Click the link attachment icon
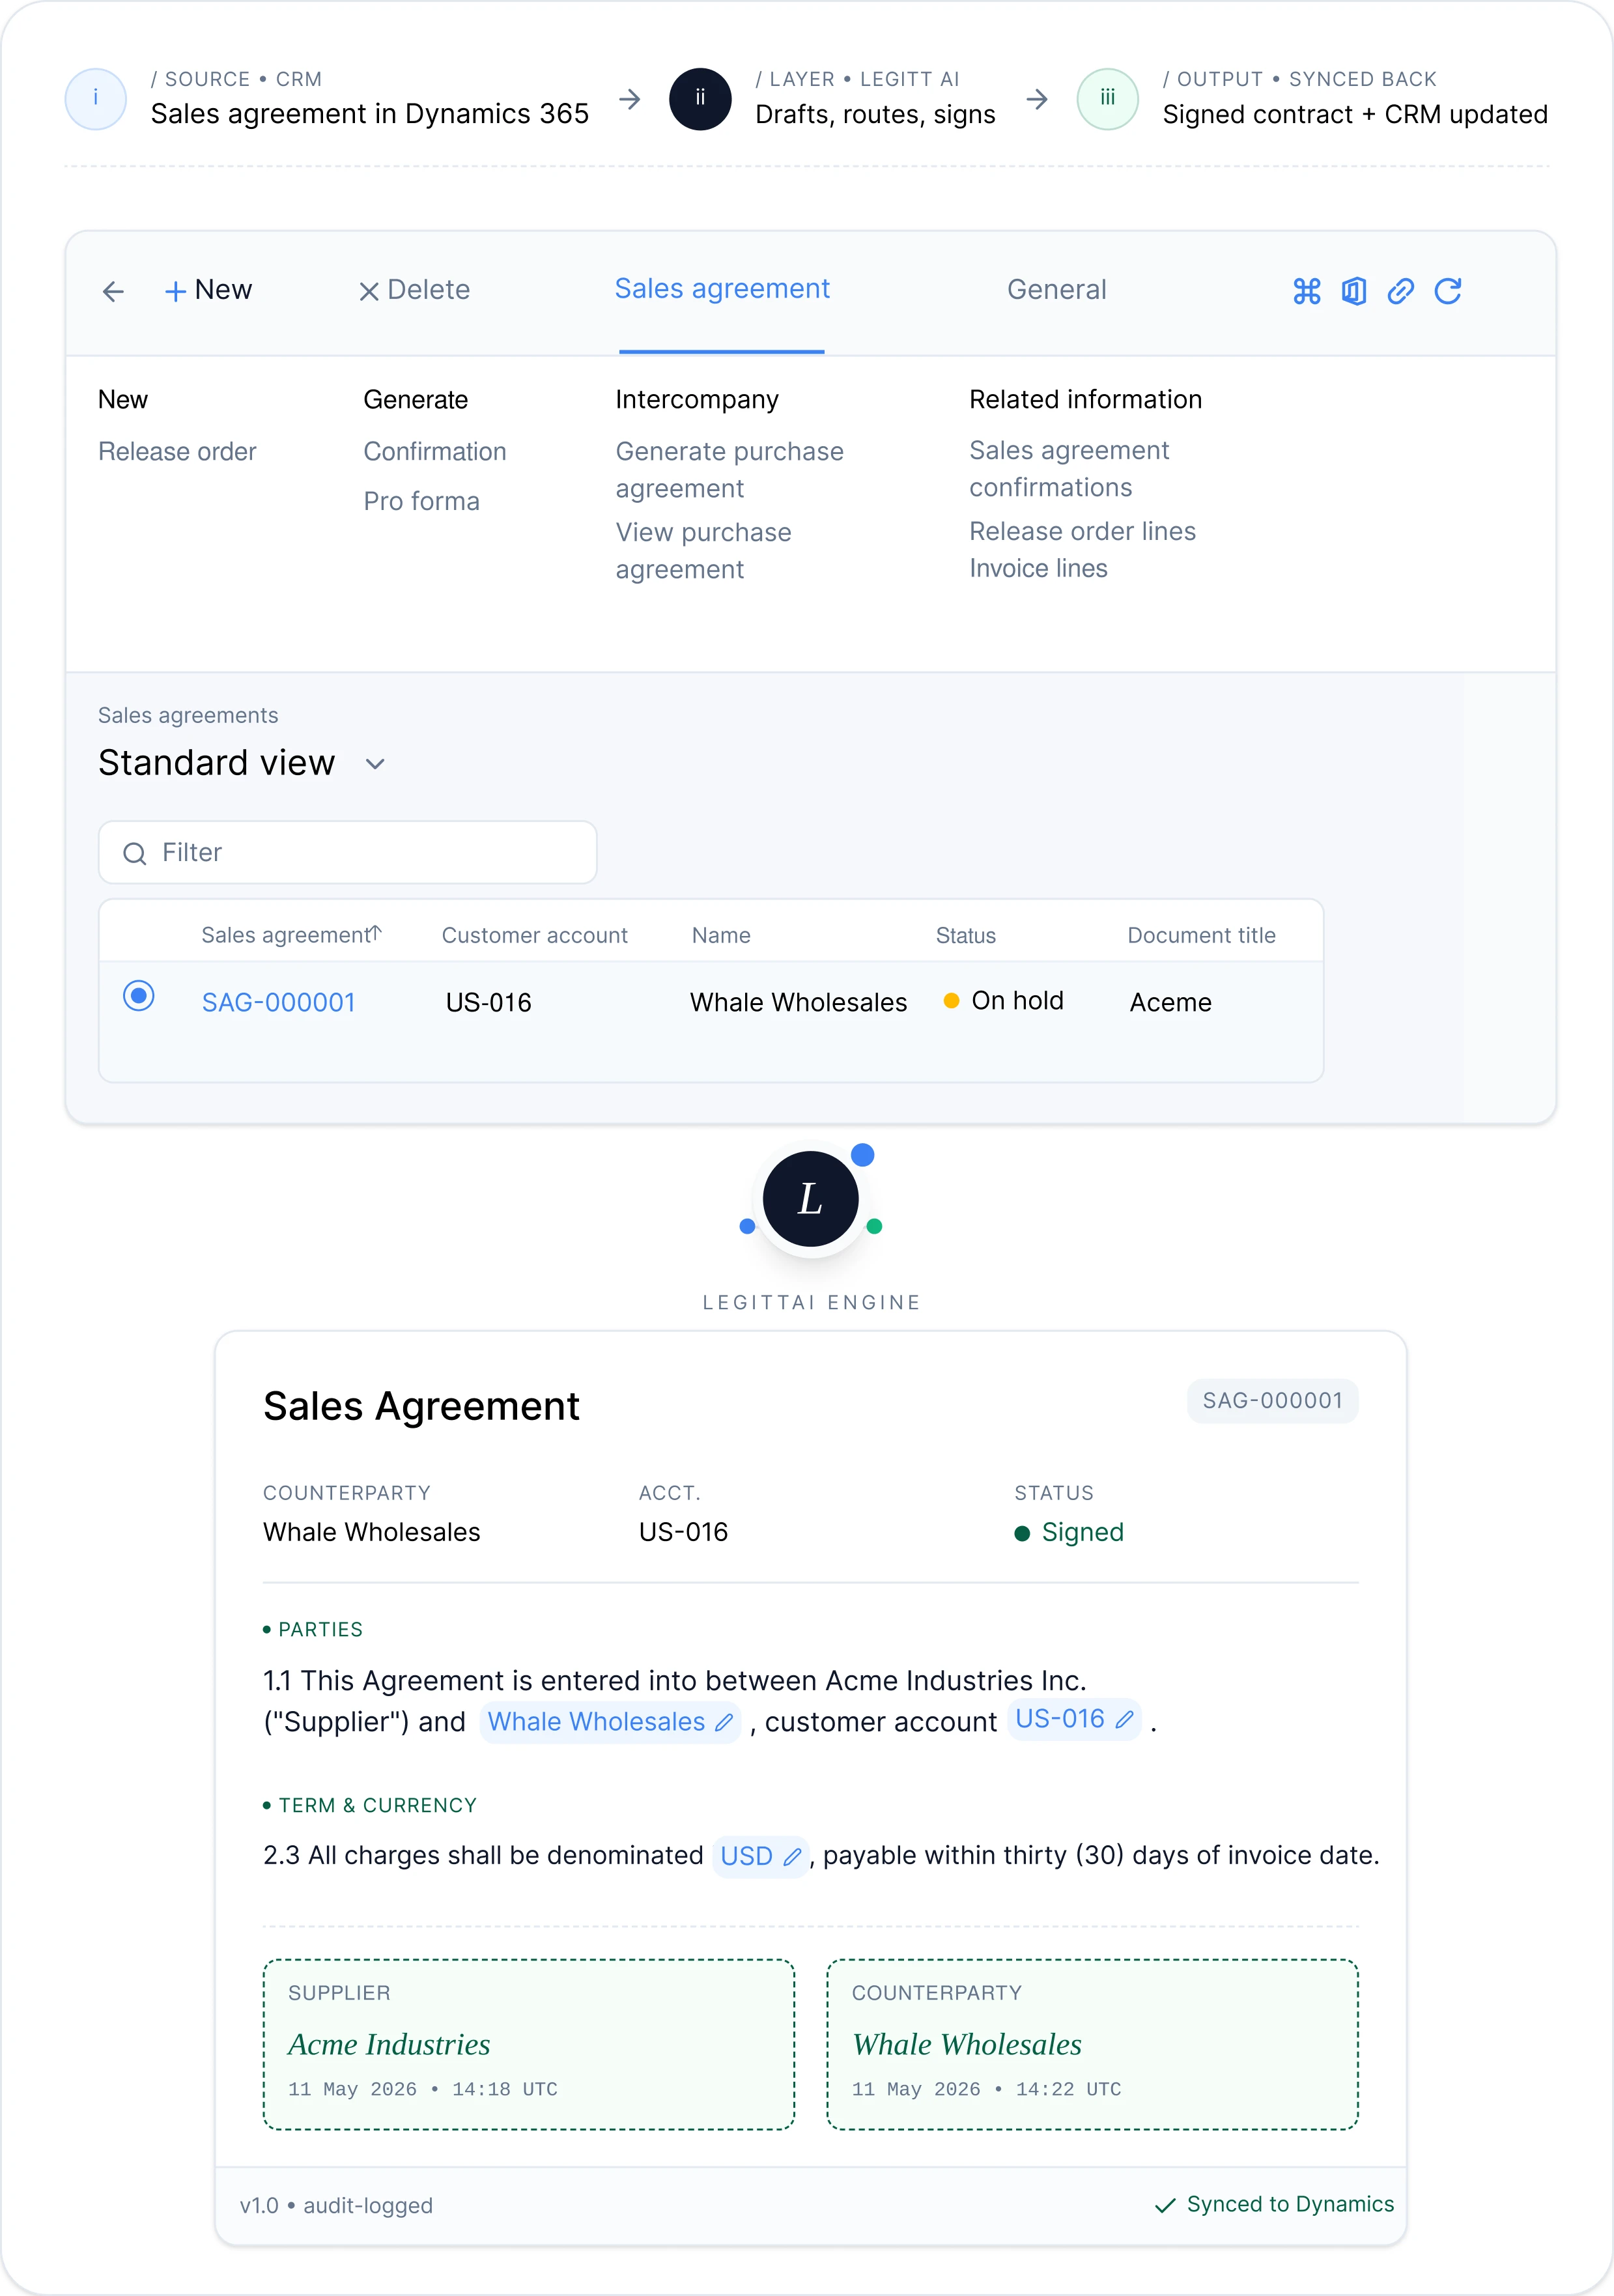The height and width of the screenshot is (2296, 1614). (1400, 291)
